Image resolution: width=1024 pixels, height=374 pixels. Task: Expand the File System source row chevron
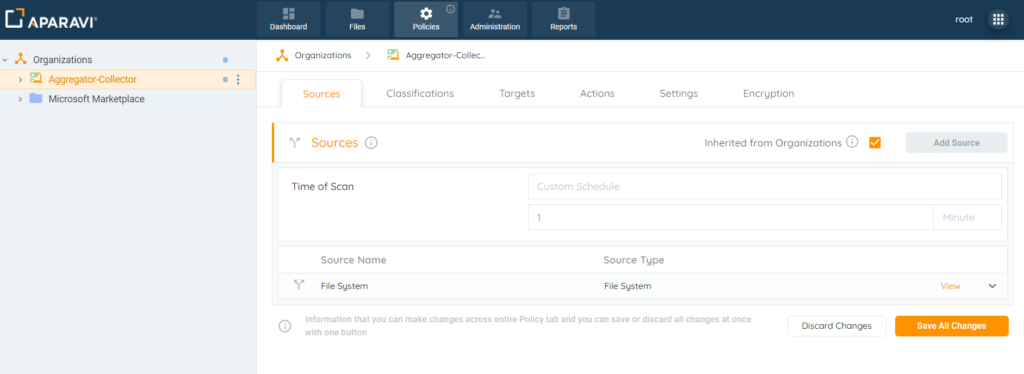click(x=993, y=286)
